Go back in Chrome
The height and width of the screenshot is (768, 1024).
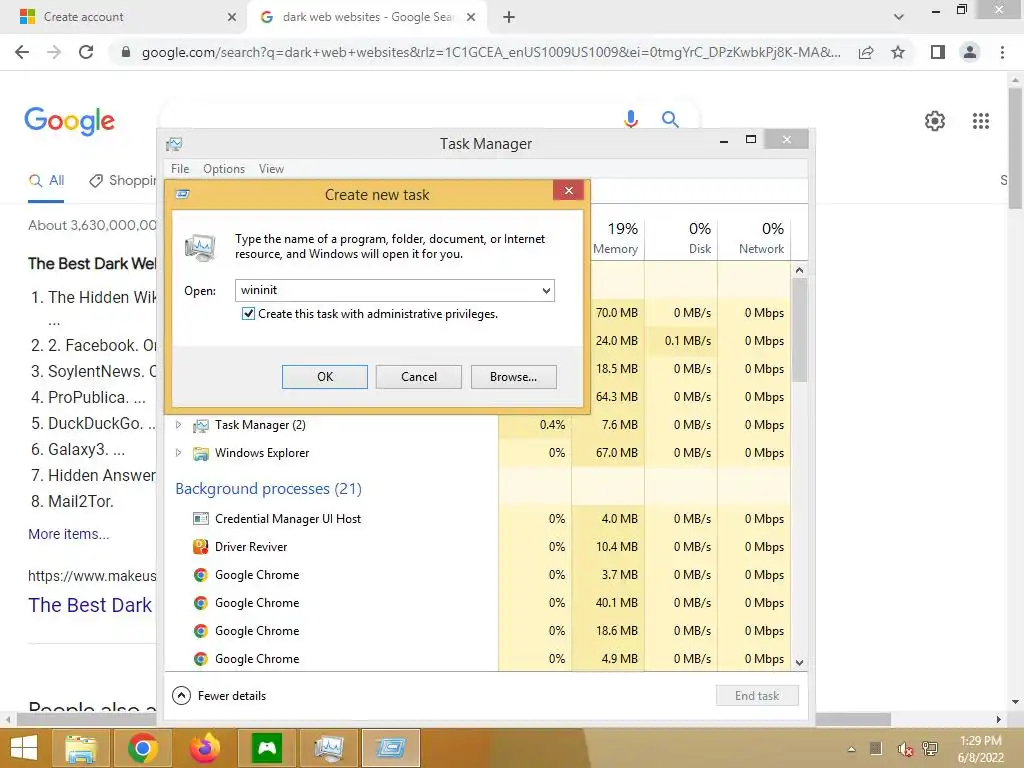click(x=22, y=52)
